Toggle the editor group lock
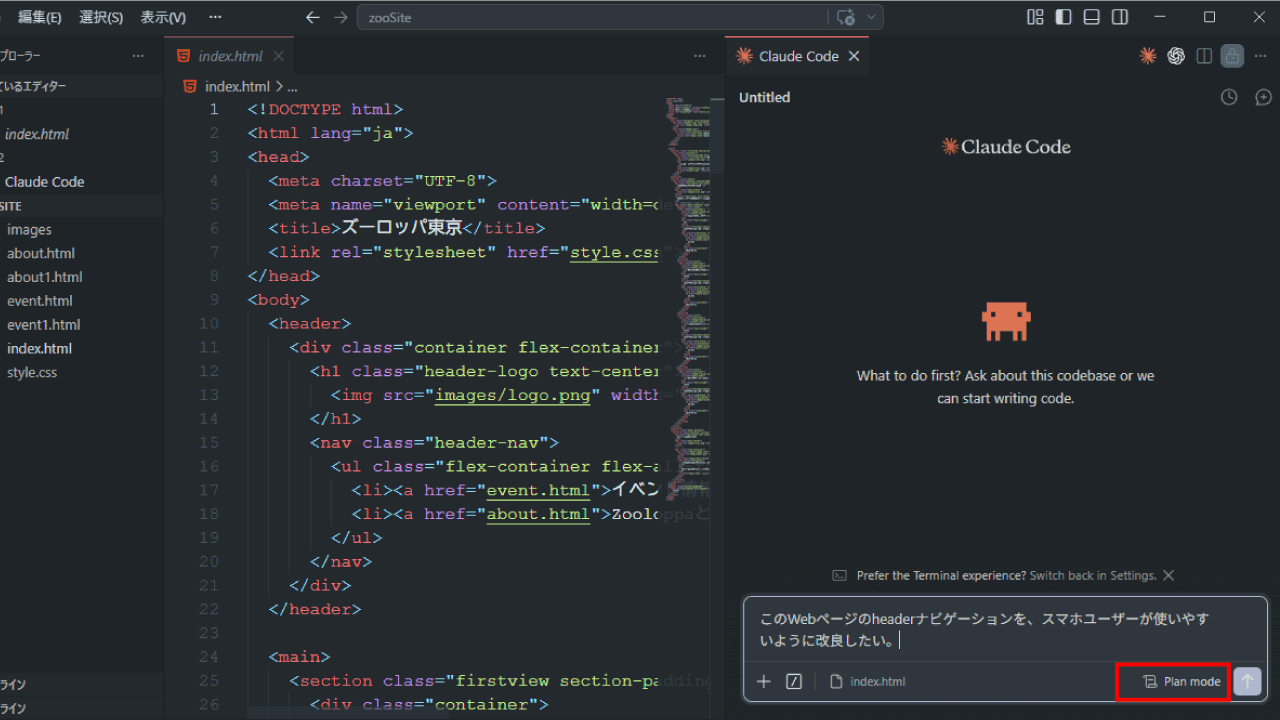The width and height of the screenshot is (1280, 720). pos(1232,56)
